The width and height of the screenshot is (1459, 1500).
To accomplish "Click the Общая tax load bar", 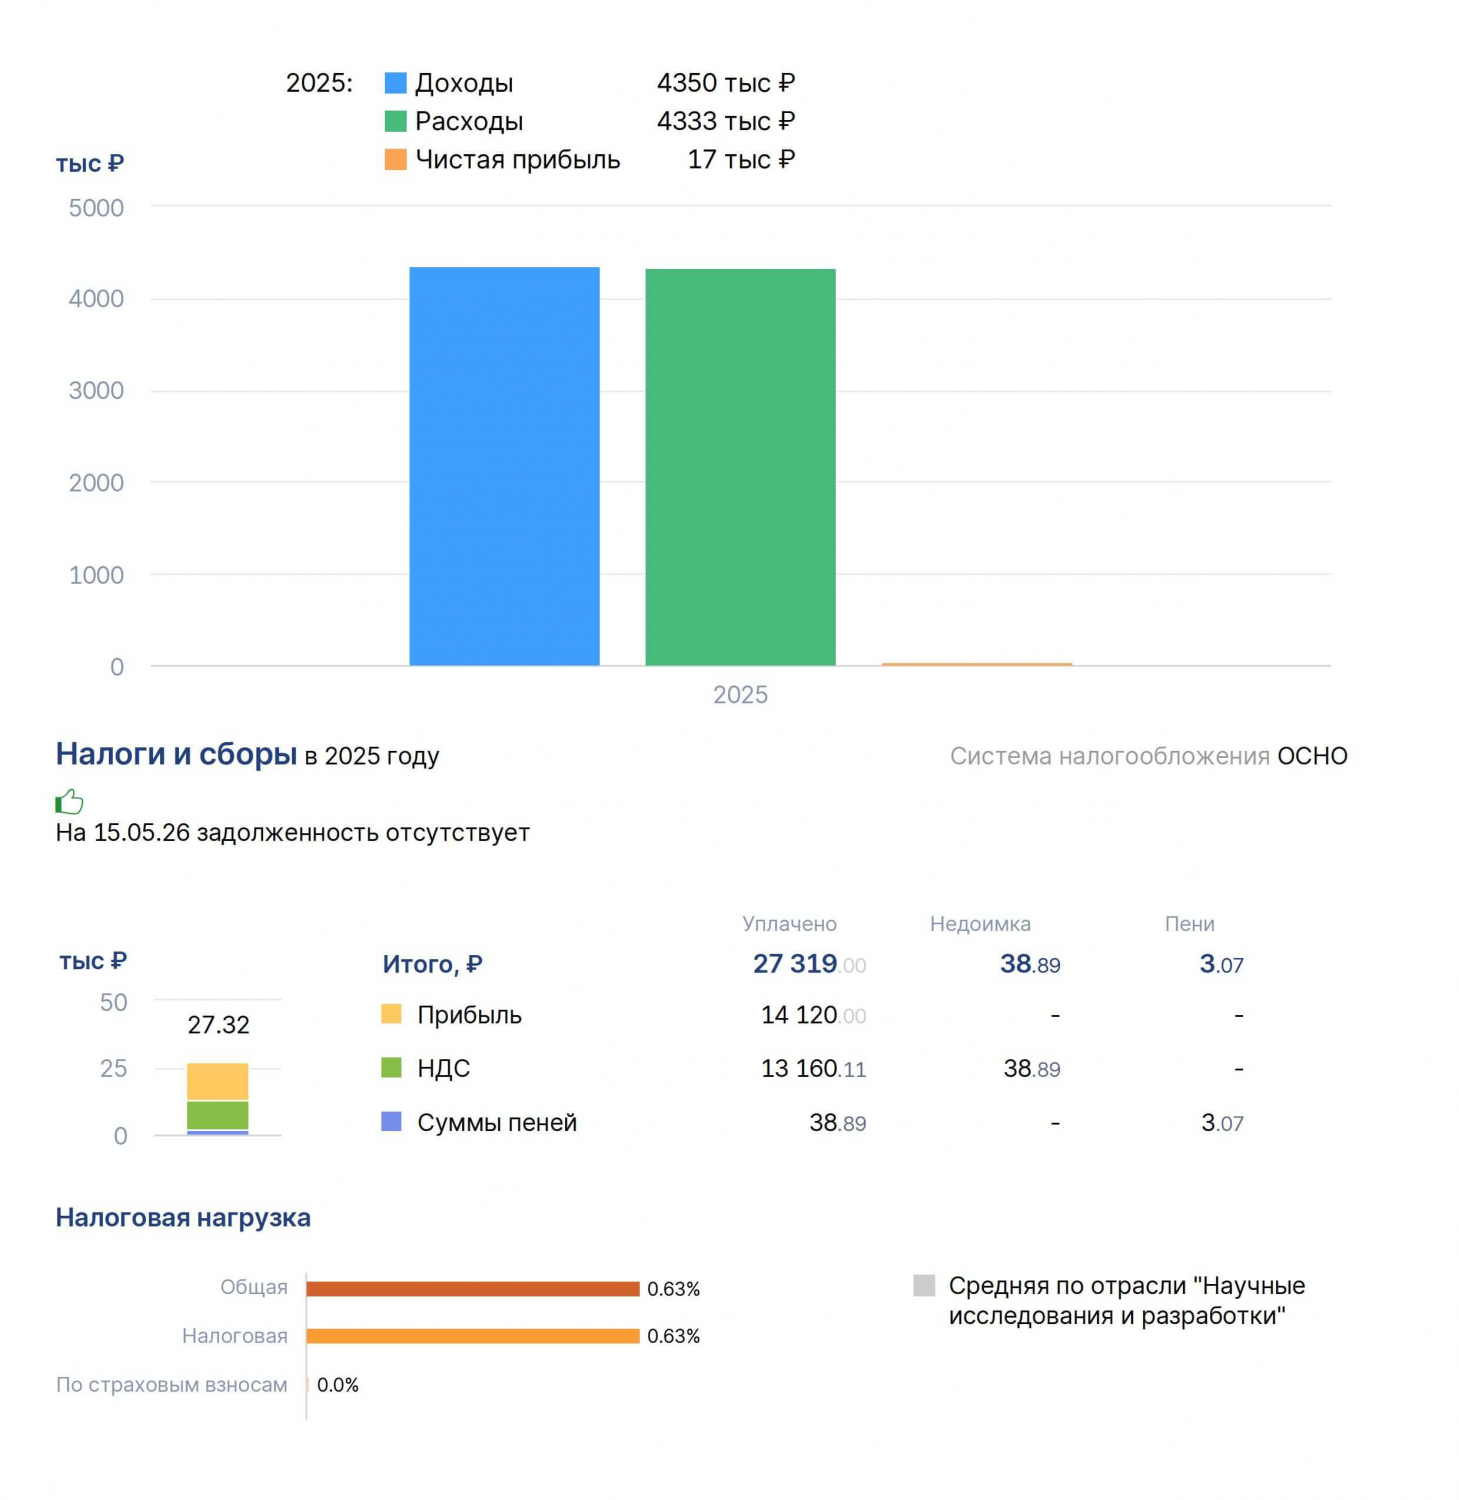I will point(473,1289).
